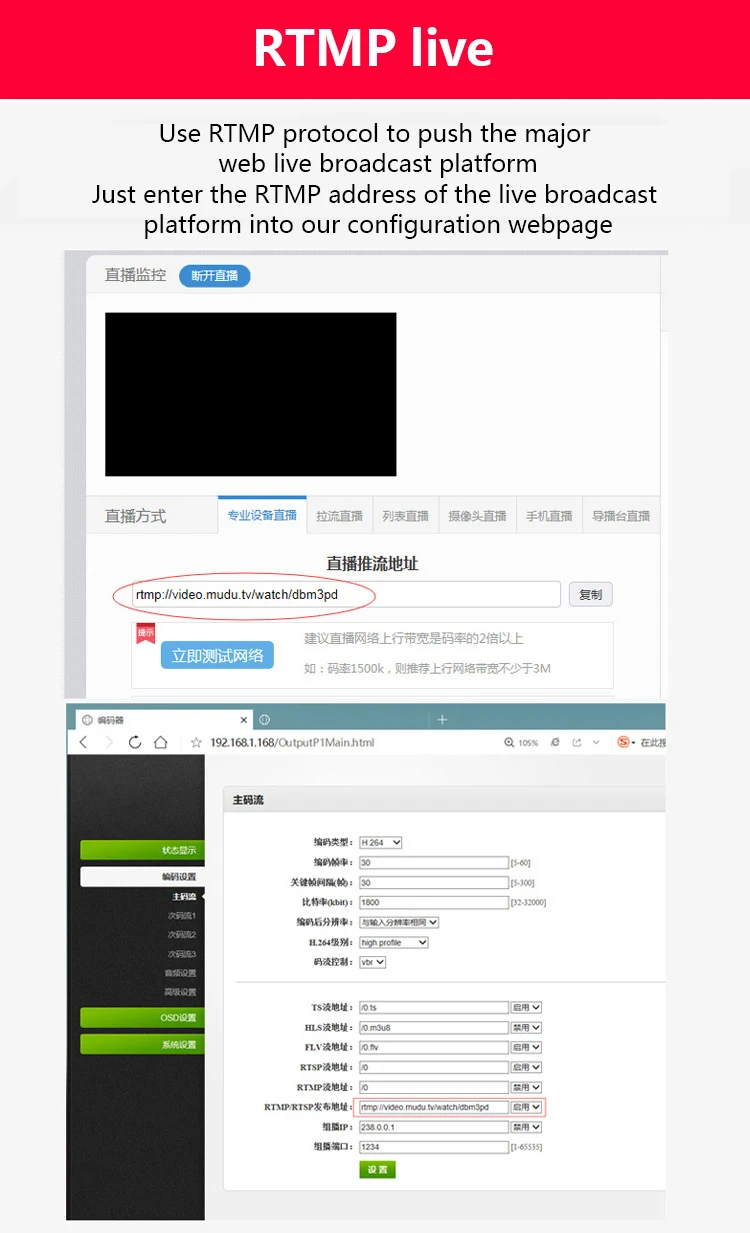Switch to the 摄像头直播 tab
Screen dimensions: 750x1233
477,516
